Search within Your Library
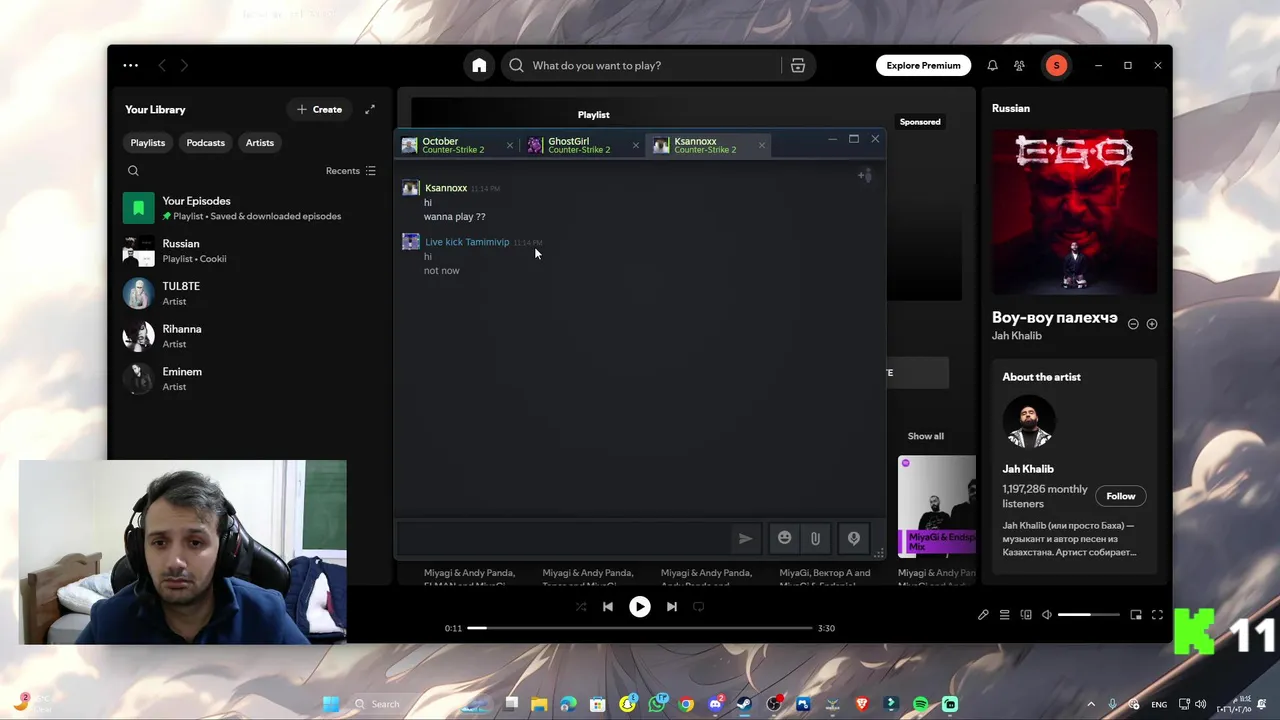 click(x=133, y=171)
